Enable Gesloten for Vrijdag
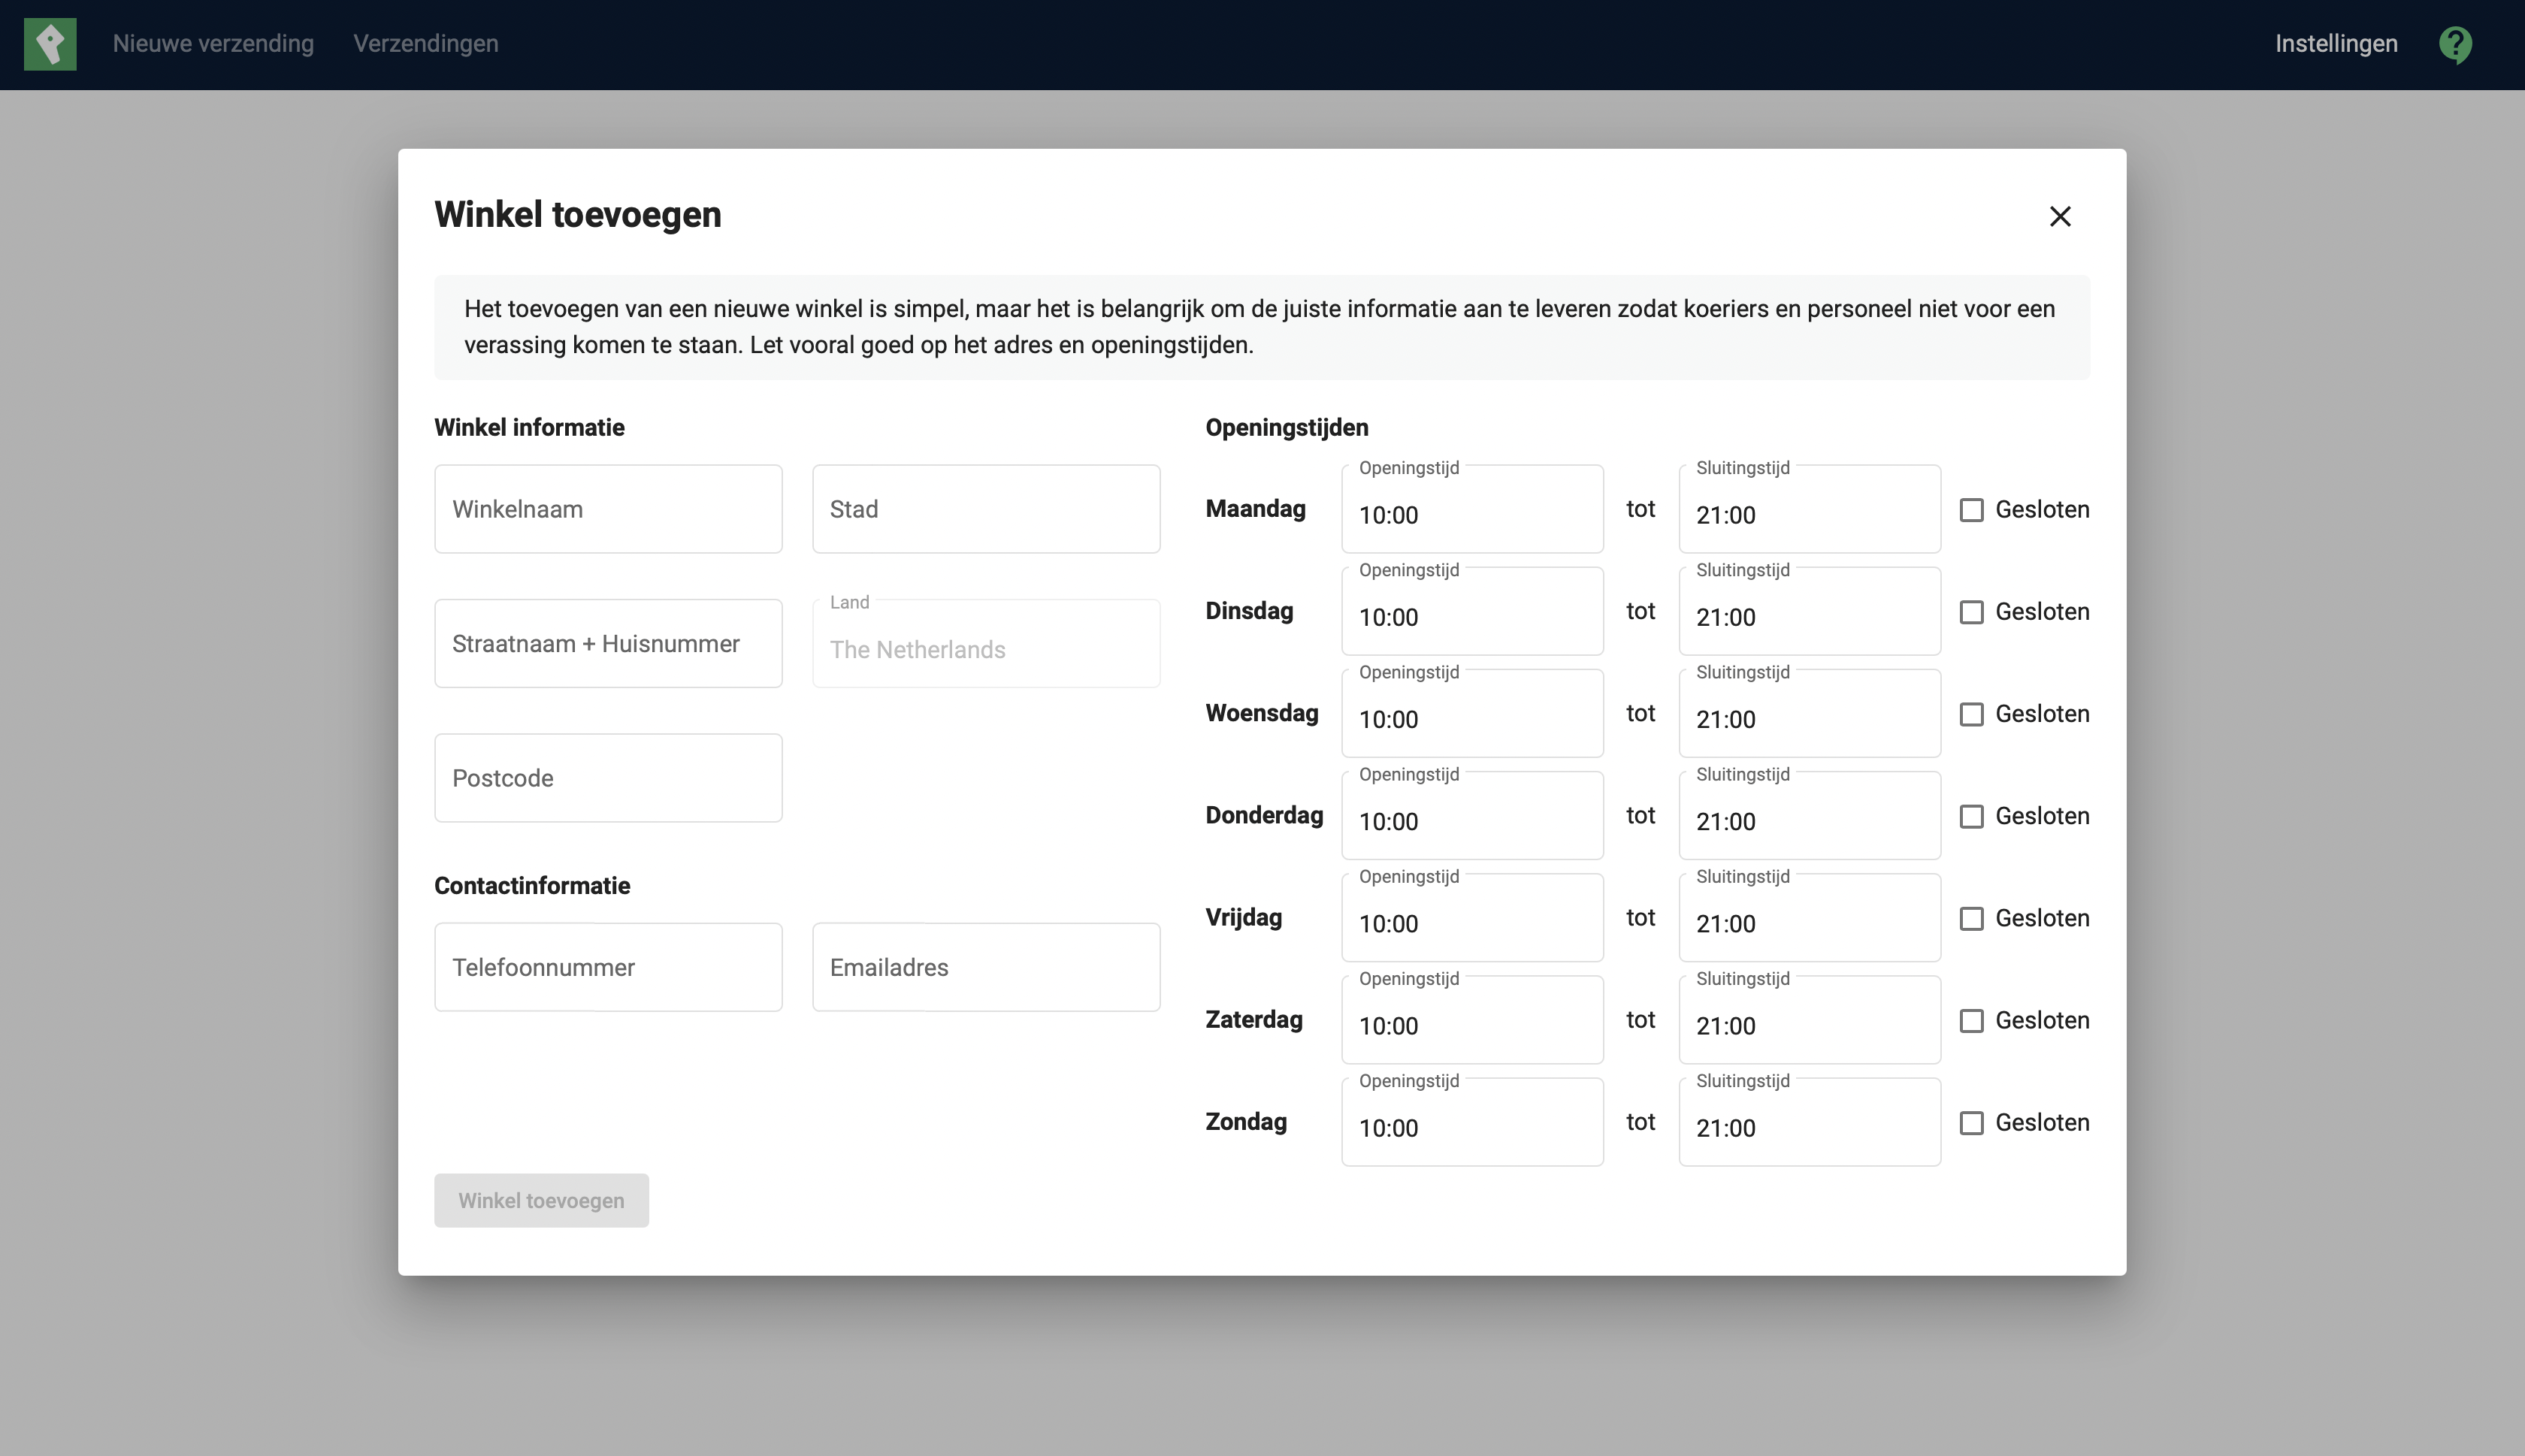The image size is (2525, 1456). tap(1971, 918)
